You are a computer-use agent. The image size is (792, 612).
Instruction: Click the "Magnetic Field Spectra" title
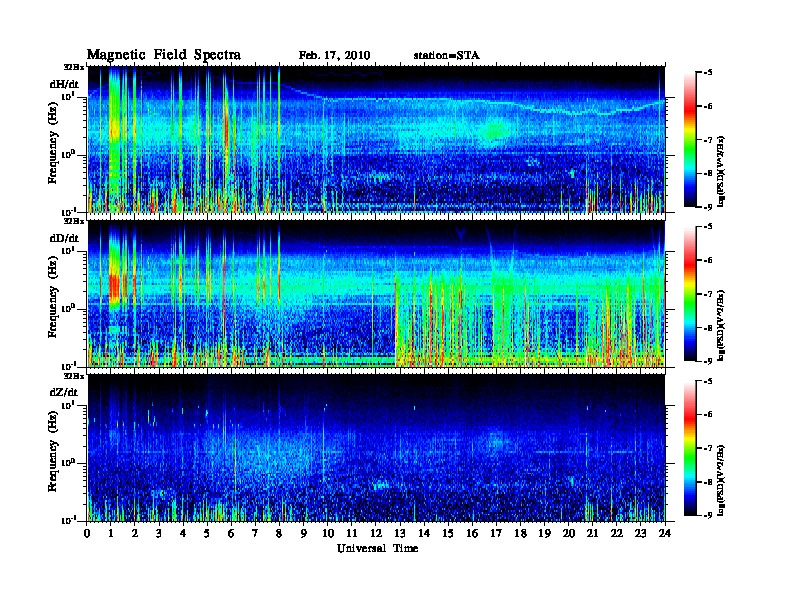[164, 55]
